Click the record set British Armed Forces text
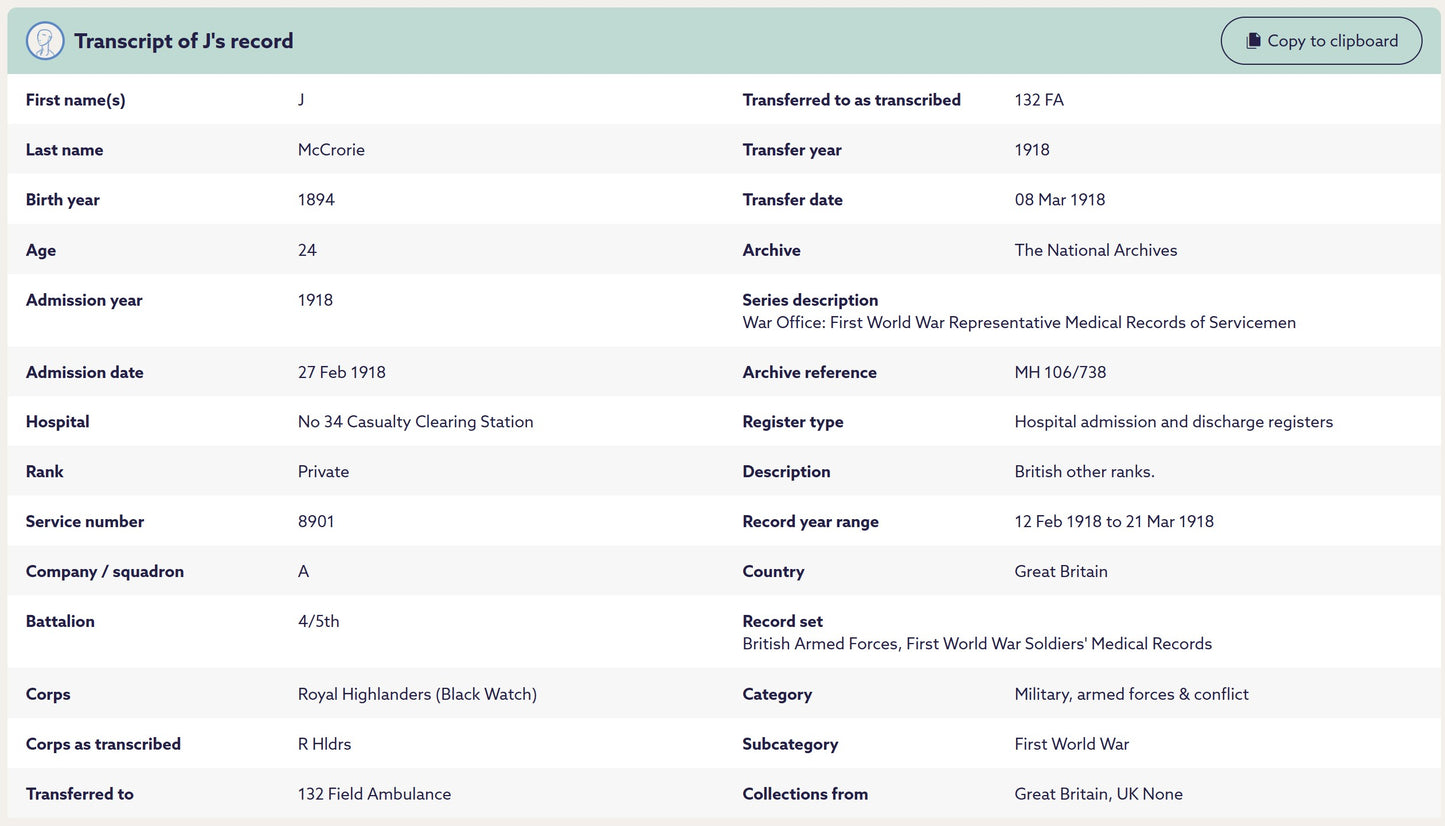This screenshot has width=1445, height=826. pos(977,644)
